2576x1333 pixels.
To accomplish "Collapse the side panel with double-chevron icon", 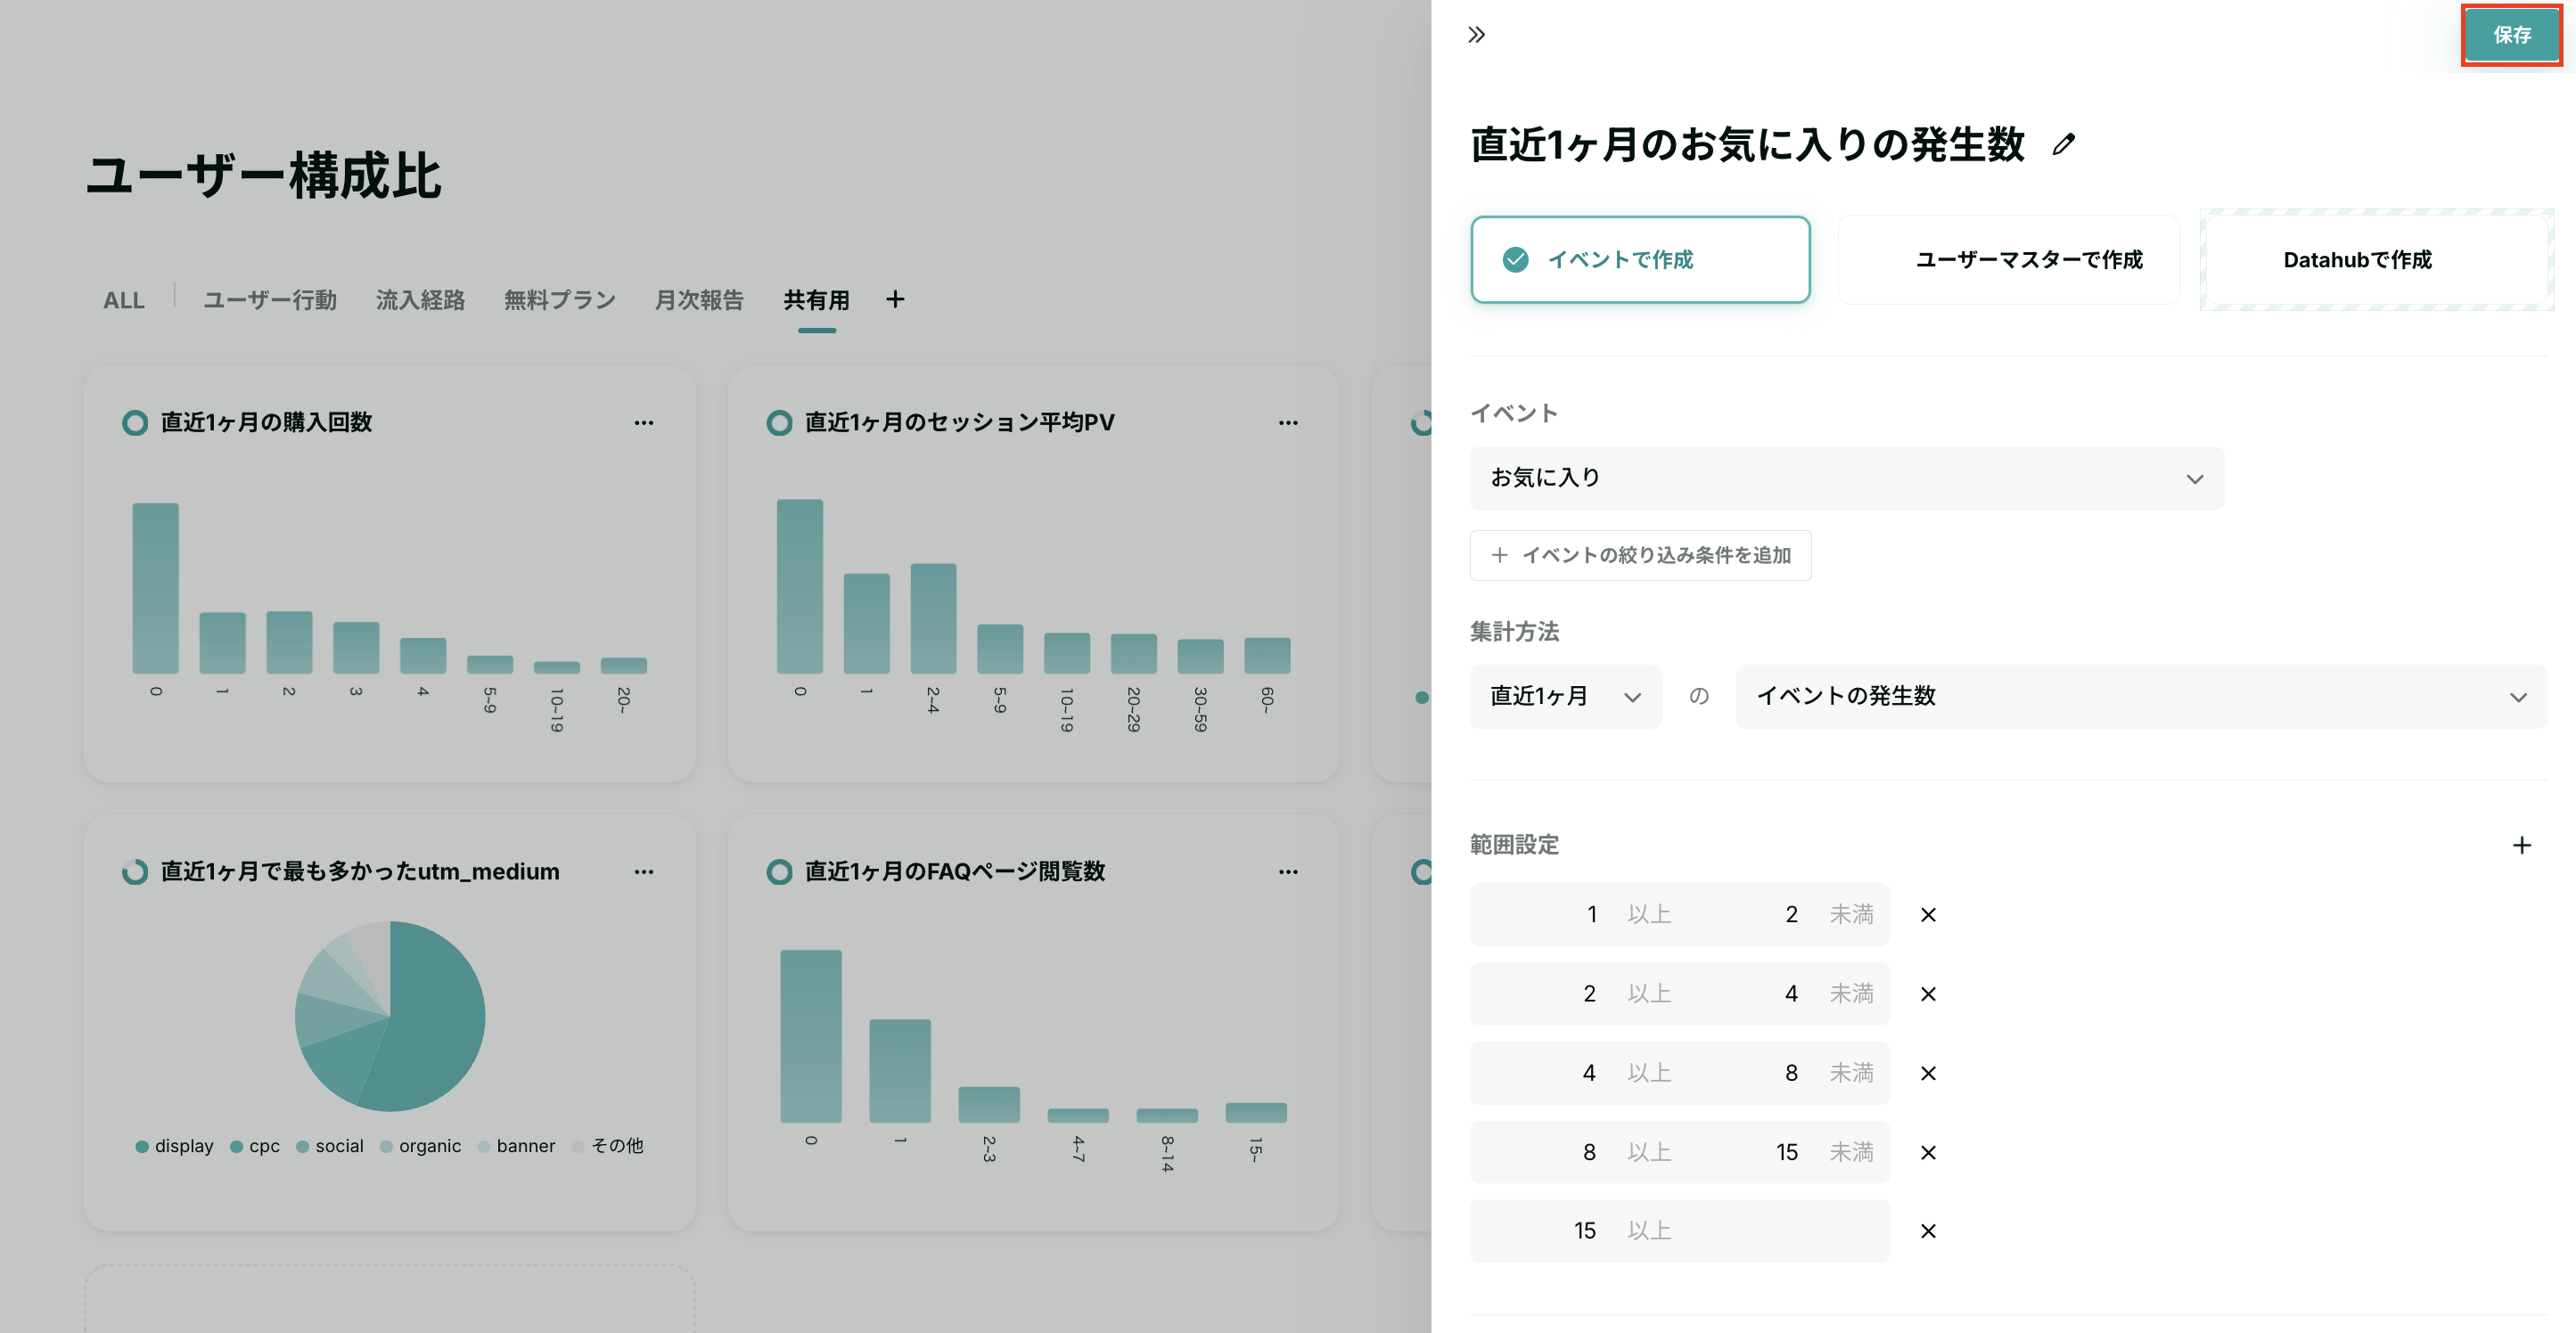I will [1476, 35].
